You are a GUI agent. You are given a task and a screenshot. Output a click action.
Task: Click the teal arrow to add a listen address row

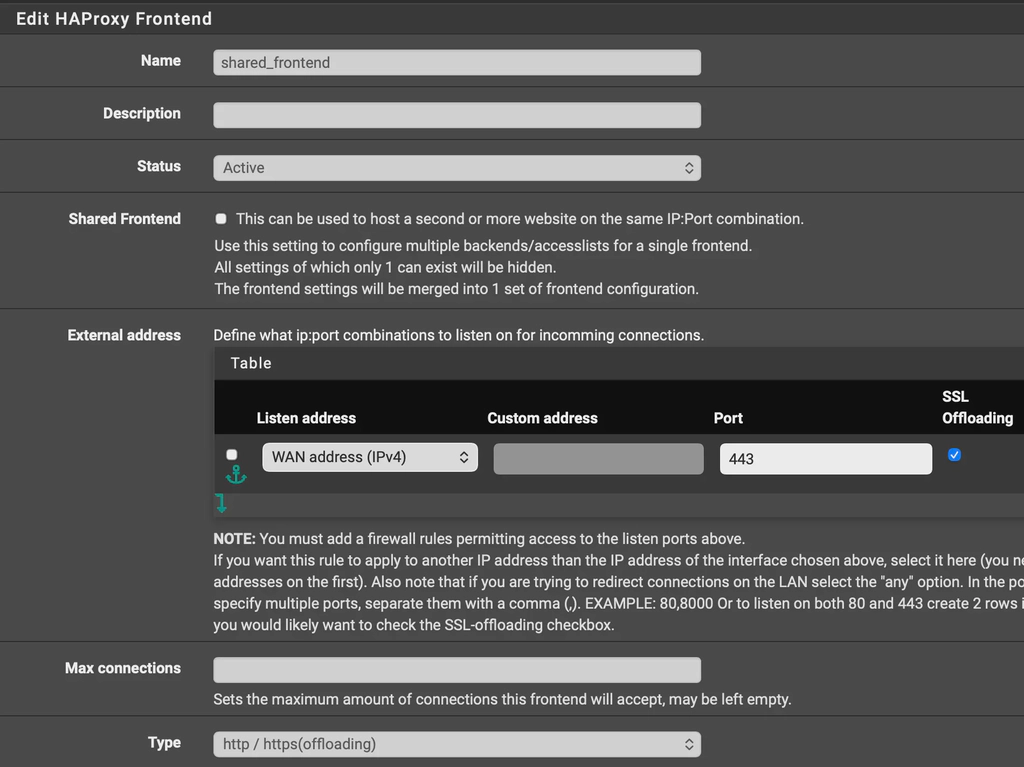[221, 504]
